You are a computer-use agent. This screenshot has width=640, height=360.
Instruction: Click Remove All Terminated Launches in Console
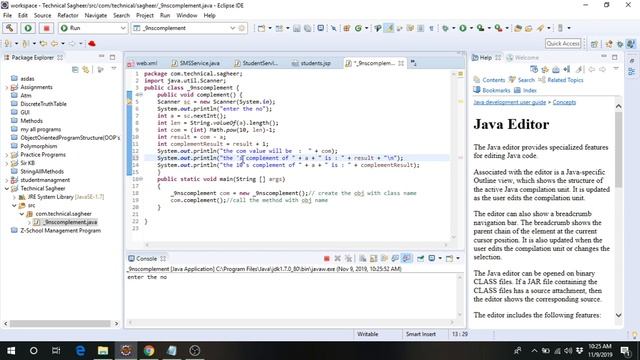tap(348, 258)
